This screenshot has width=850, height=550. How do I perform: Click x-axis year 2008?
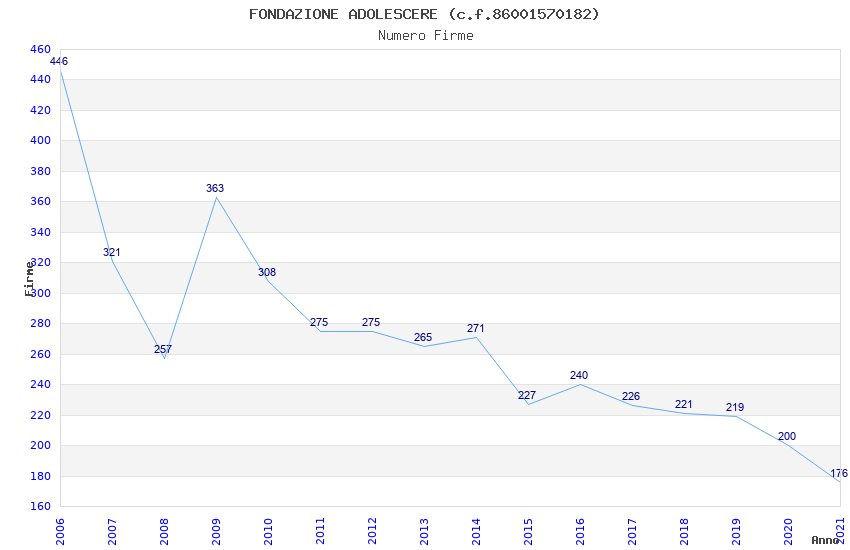pos(164,531)
